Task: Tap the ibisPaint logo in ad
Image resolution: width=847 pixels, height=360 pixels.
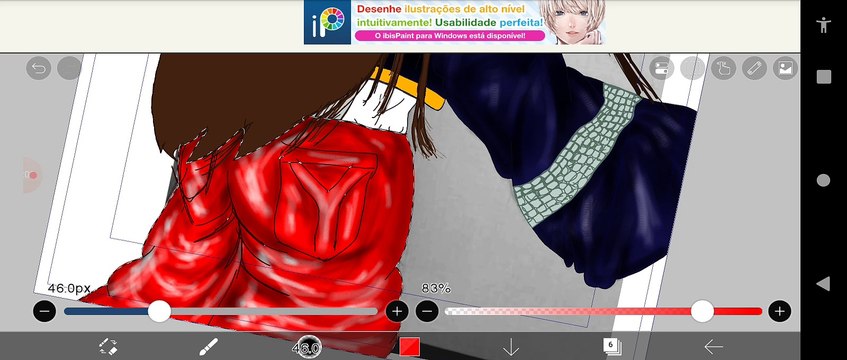Action: (x=327, y=22)
